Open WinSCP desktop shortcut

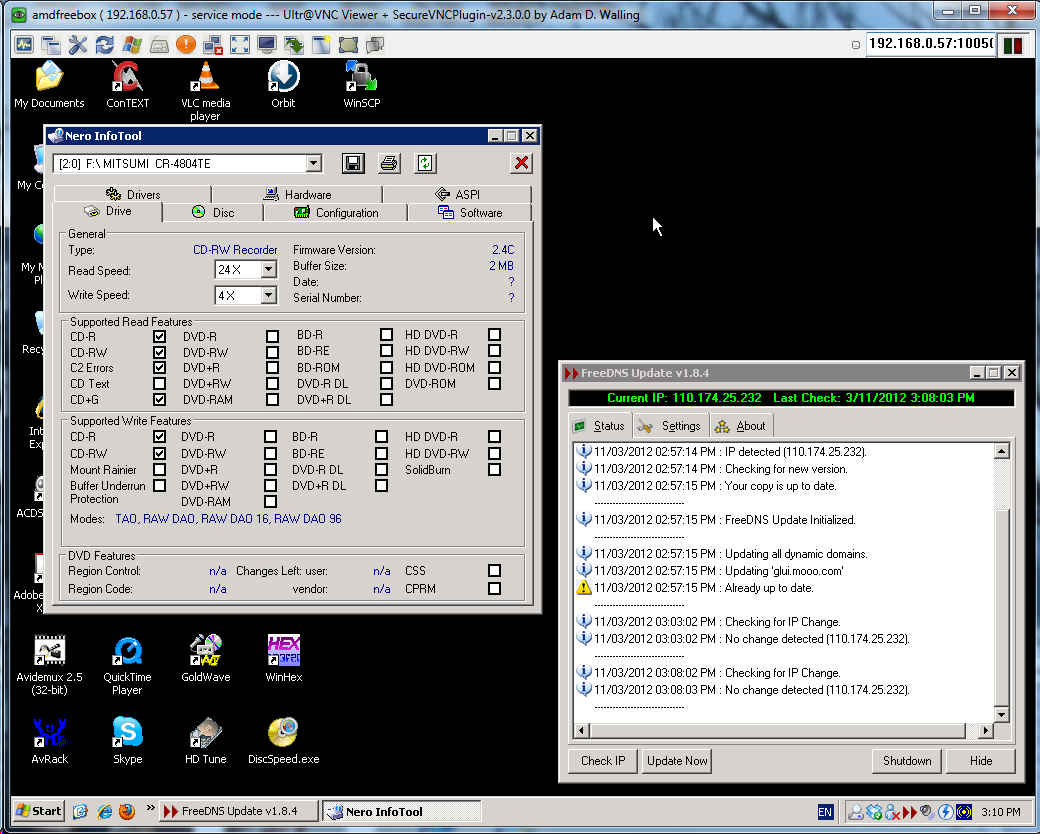[361, 84]
